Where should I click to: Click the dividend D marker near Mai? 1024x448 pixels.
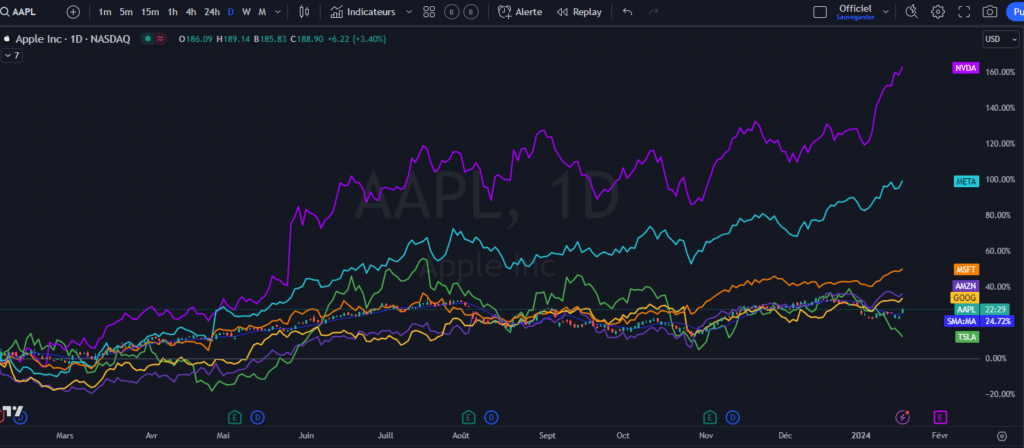tap(258, 417)
